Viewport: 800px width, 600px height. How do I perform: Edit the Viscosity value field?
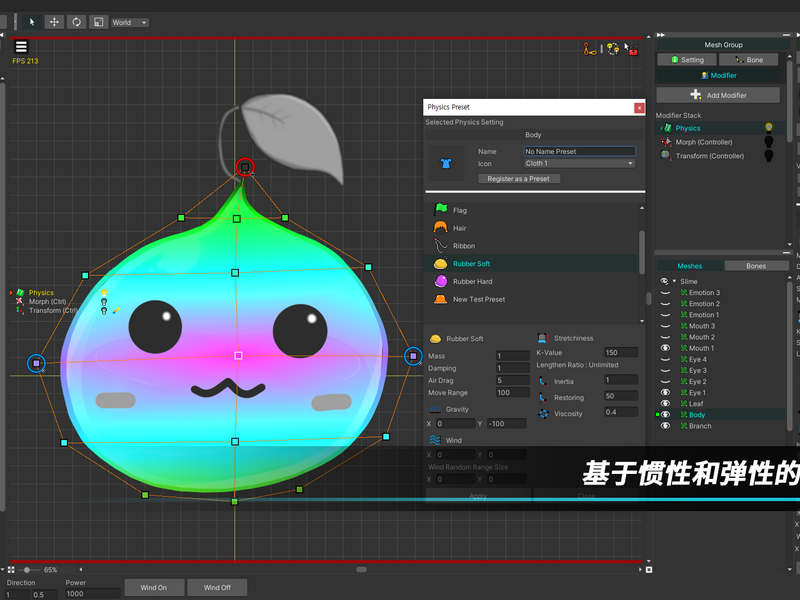pyautogui.click(x=621, y=412)
